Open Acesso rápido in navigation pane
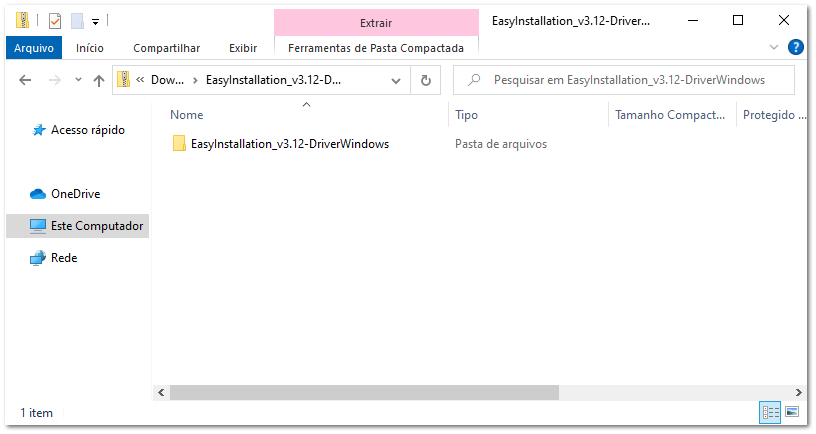816x434 pixels. [88, 130]
